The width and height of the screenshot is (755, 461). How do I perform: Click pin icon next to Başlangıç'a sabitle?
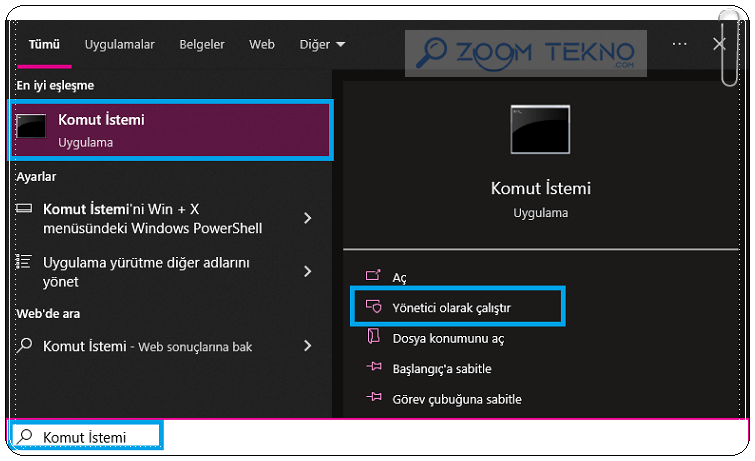[x=374, y=367]
